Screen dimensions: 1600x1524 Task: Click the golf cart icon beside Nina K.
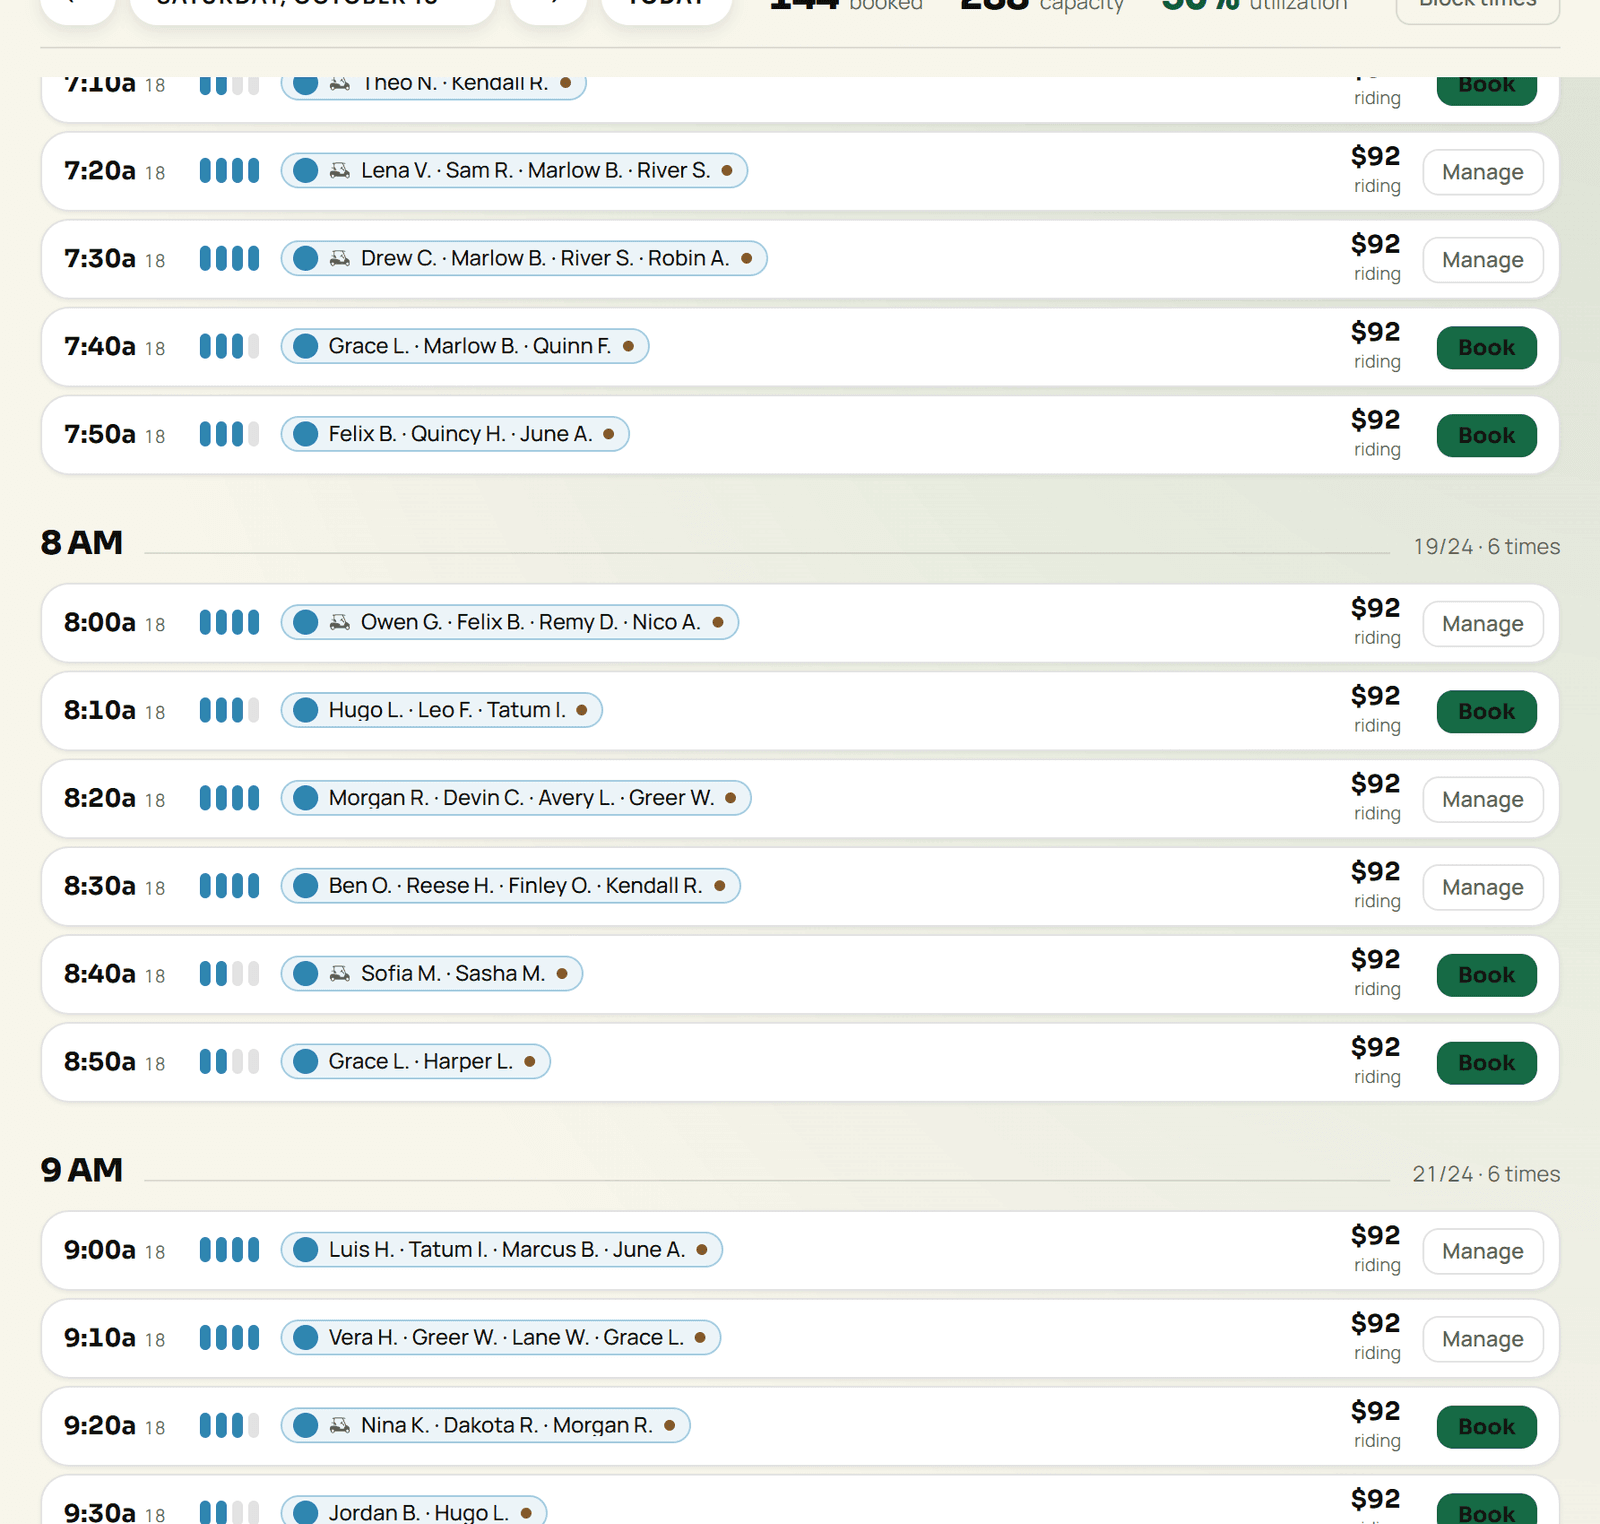click(x=340, y=1425)
